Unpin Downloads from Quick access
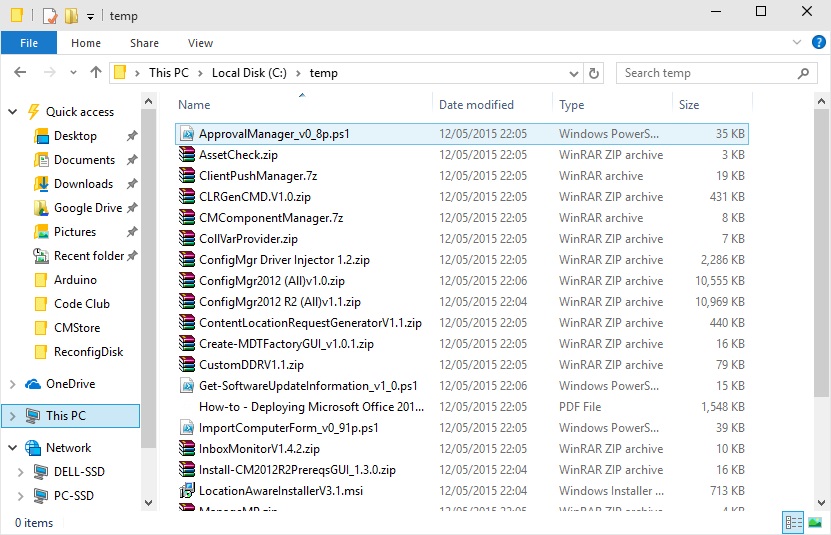Screen dimensions: 831x535 (132, 184)
